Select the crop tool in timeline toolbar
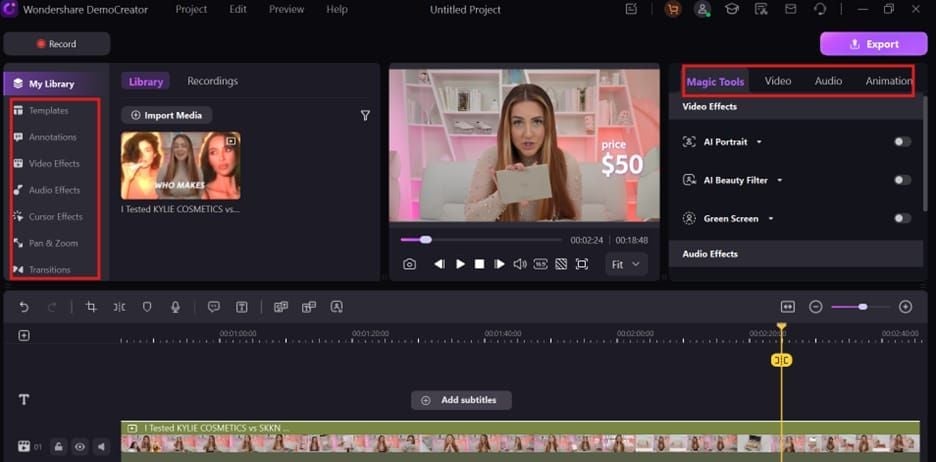Image resolution: width=936 pixels, height=462 pixels. (x=91, y=307)
